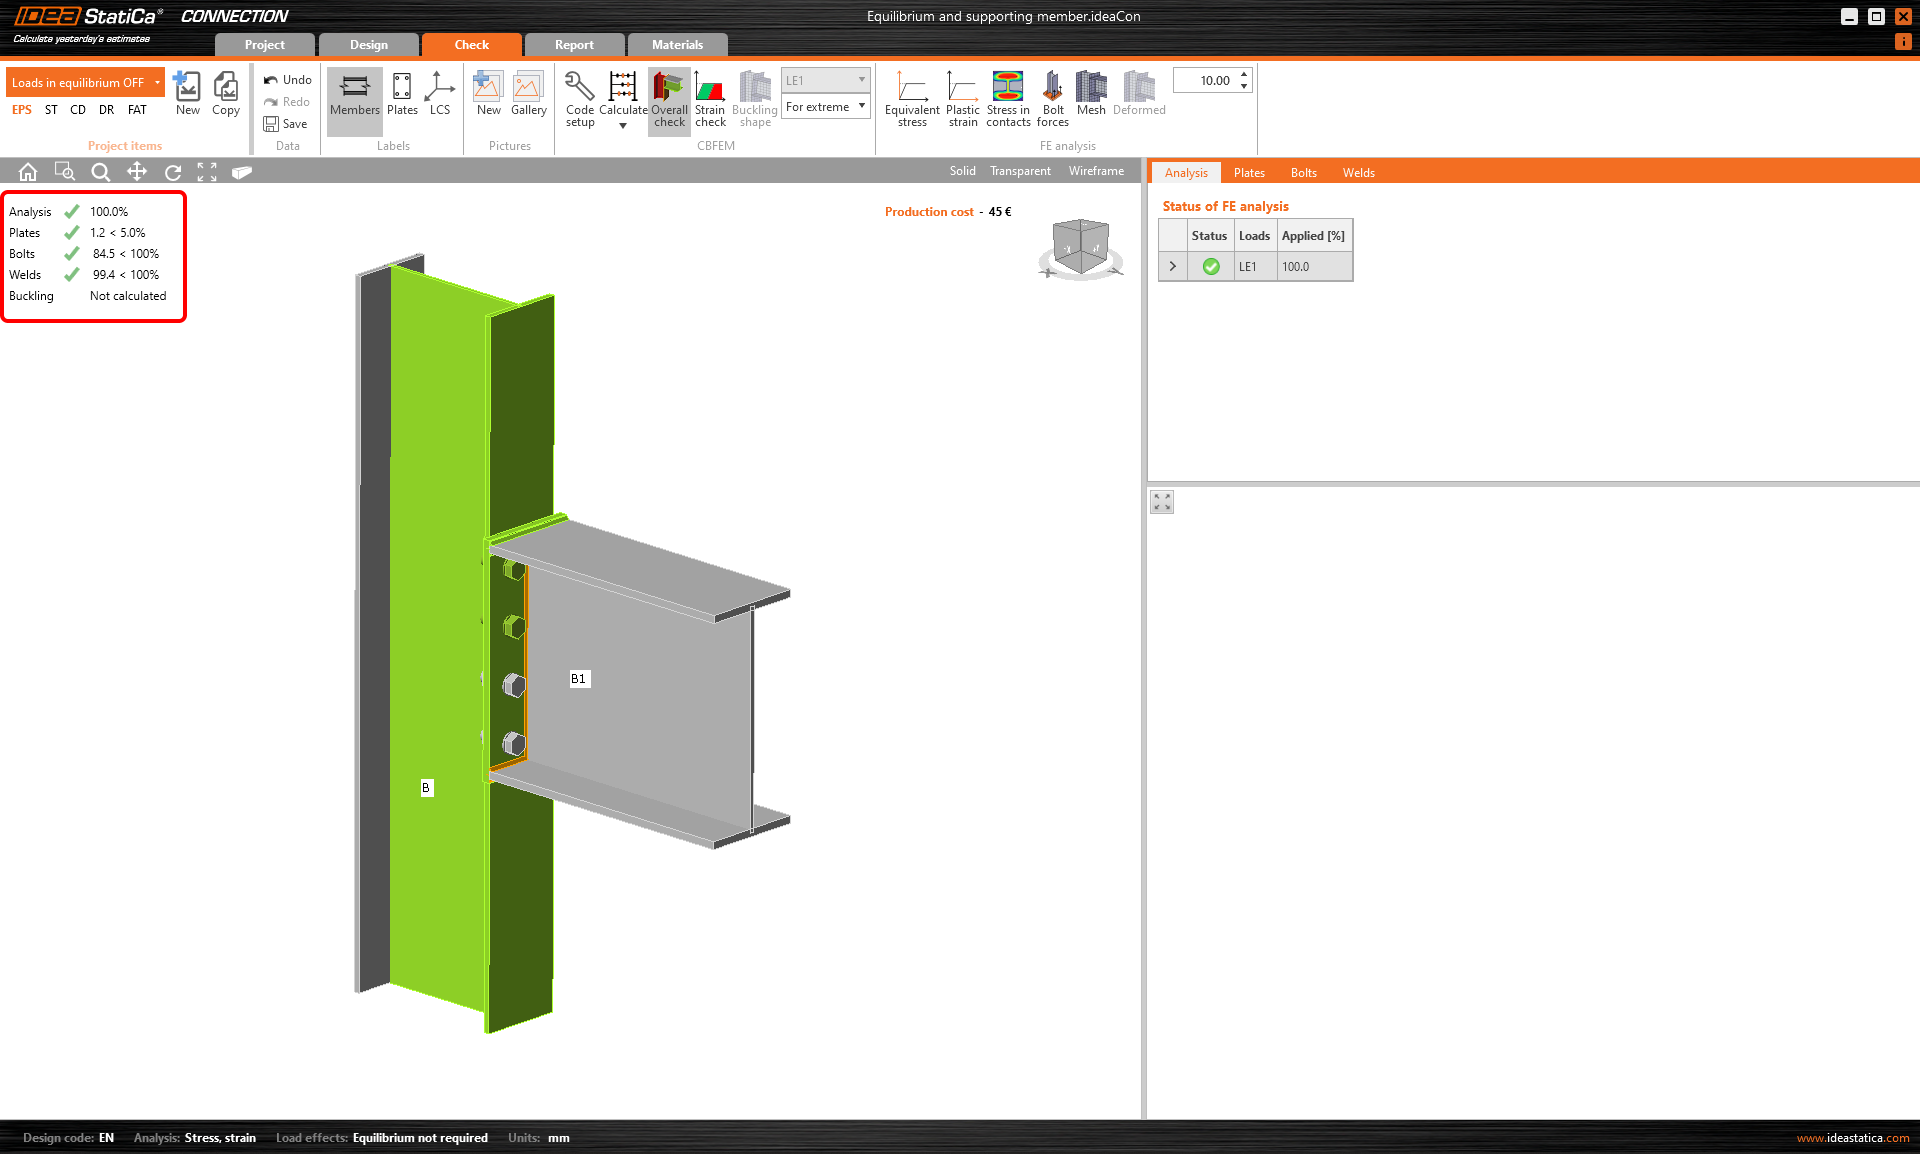The height and width of the screenshot is (1154, 1920).
Task: Open www.ideastatica.com link
Action: point(1852,1138)
